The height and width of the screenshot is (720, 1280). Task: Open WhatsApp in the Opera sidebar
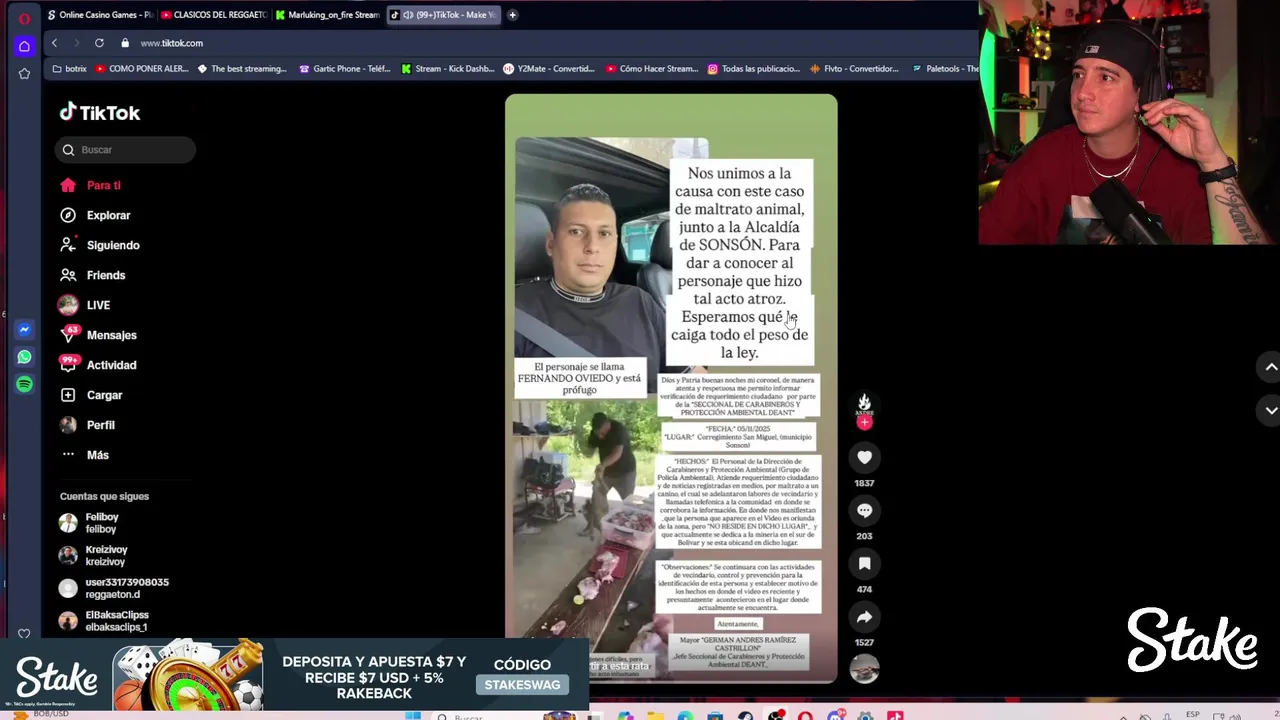tap(24, 357)
